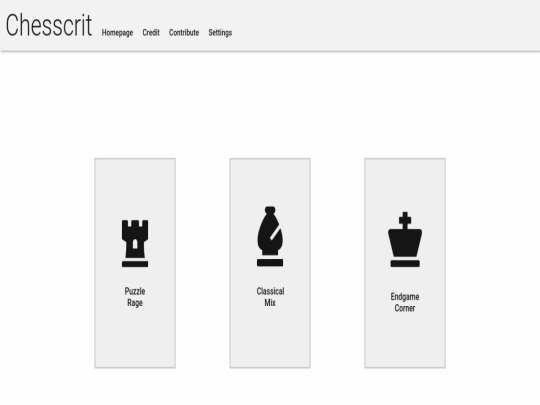Open the Homepage nav link
Viewport: 540px width, 405px height.
click(x=117, y=33)
